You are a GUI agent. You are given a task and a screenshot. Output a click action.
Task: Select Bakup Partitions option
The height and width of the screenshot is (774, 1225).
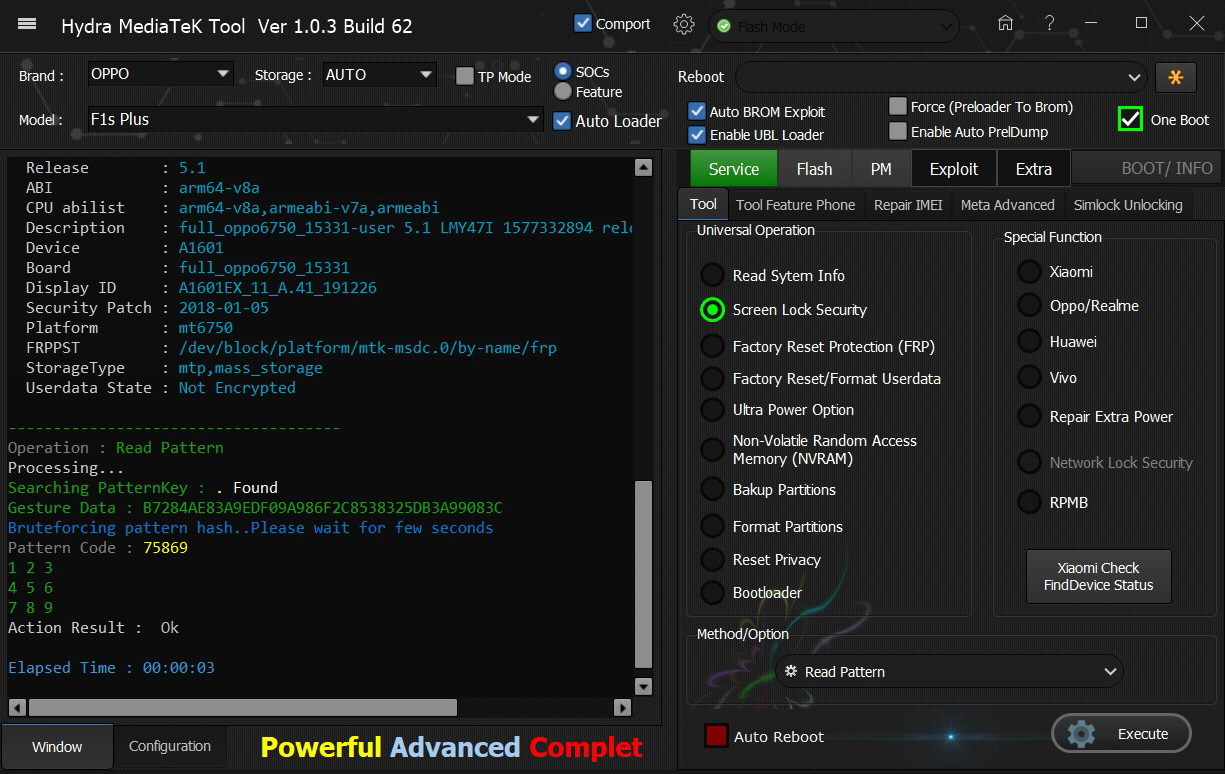pyautogui.click(x=712, y=489)
